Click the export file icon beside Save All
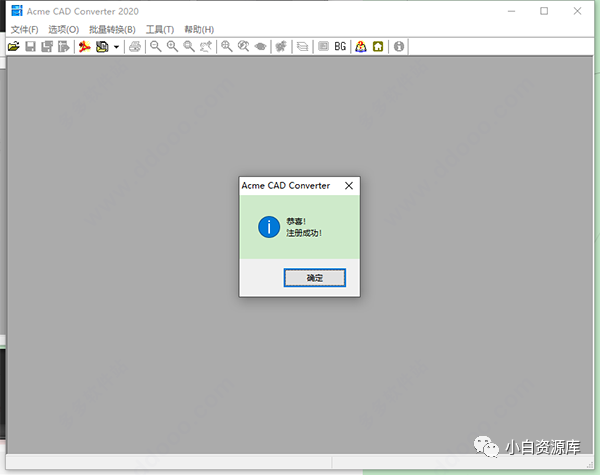This screenshot has height=475, width=600. coord(64,47)
